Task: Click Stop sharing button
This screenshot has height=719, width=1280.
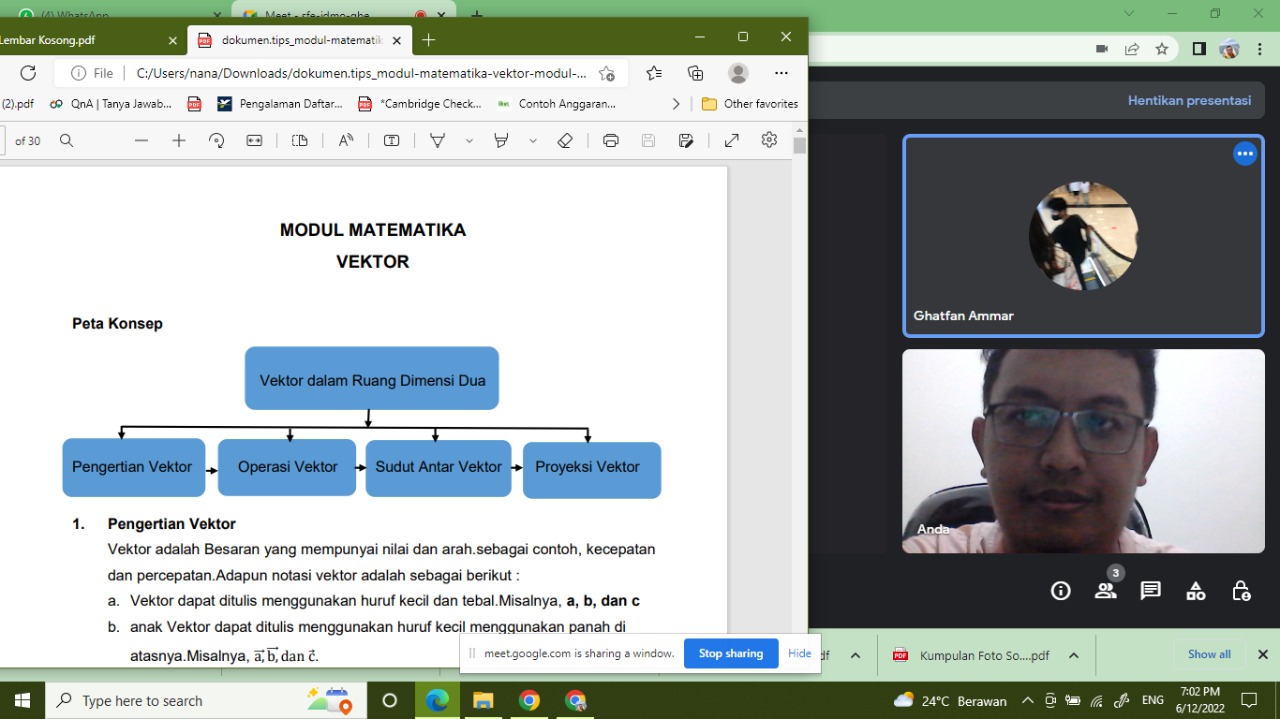Action: (730, 653)
